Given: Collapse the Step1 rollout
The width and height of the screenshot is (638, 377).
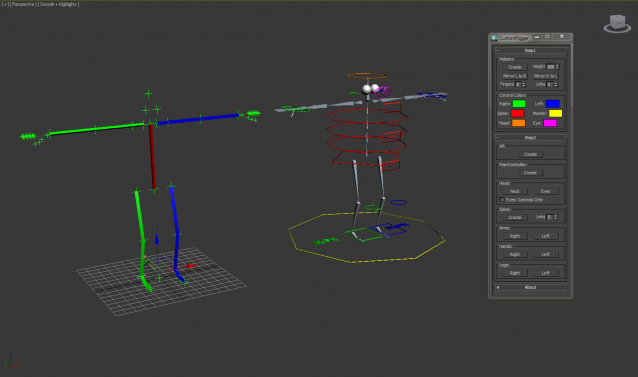Looking at the screenshot, I should click(530, 50).
